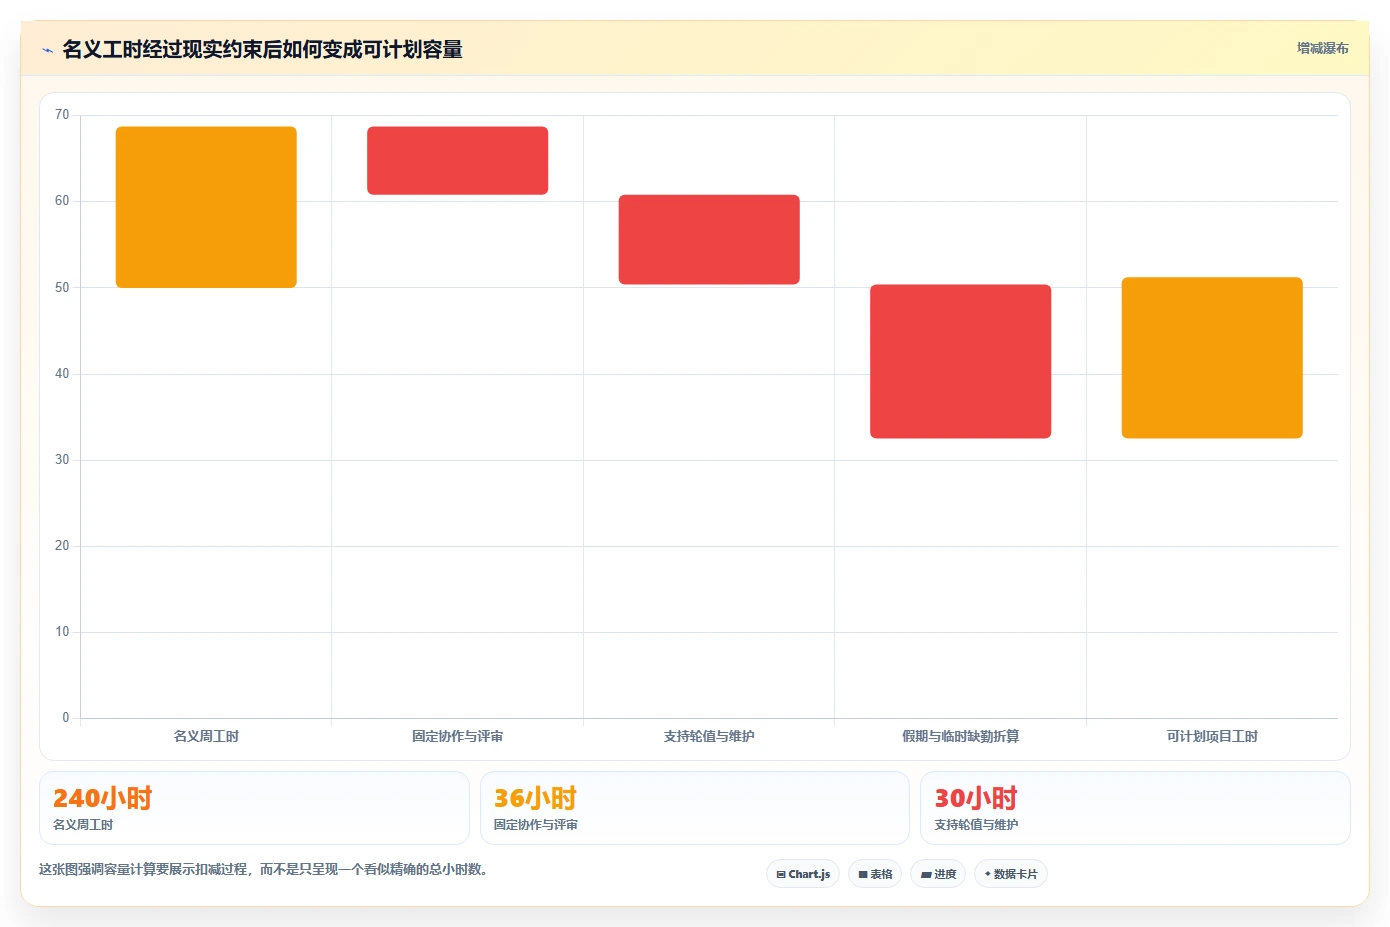Click the 名义周工时 axis label
The height and width of the screenshot is (927, 1390).
206,736
